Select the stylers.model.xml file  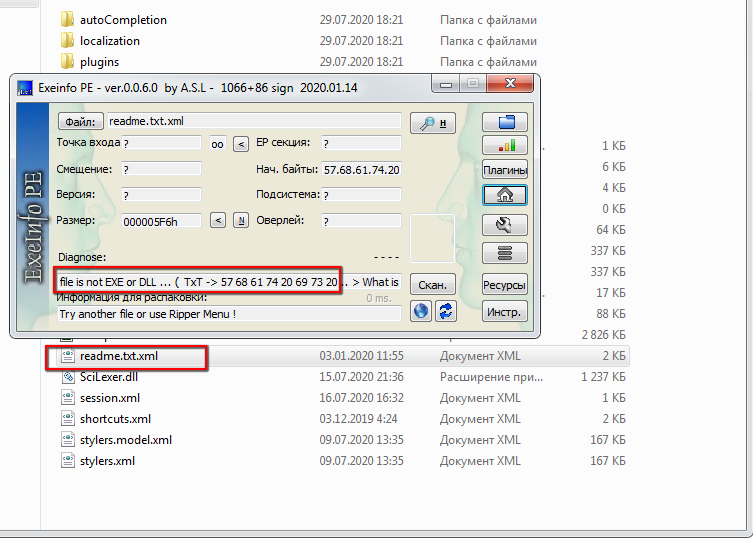126,440
